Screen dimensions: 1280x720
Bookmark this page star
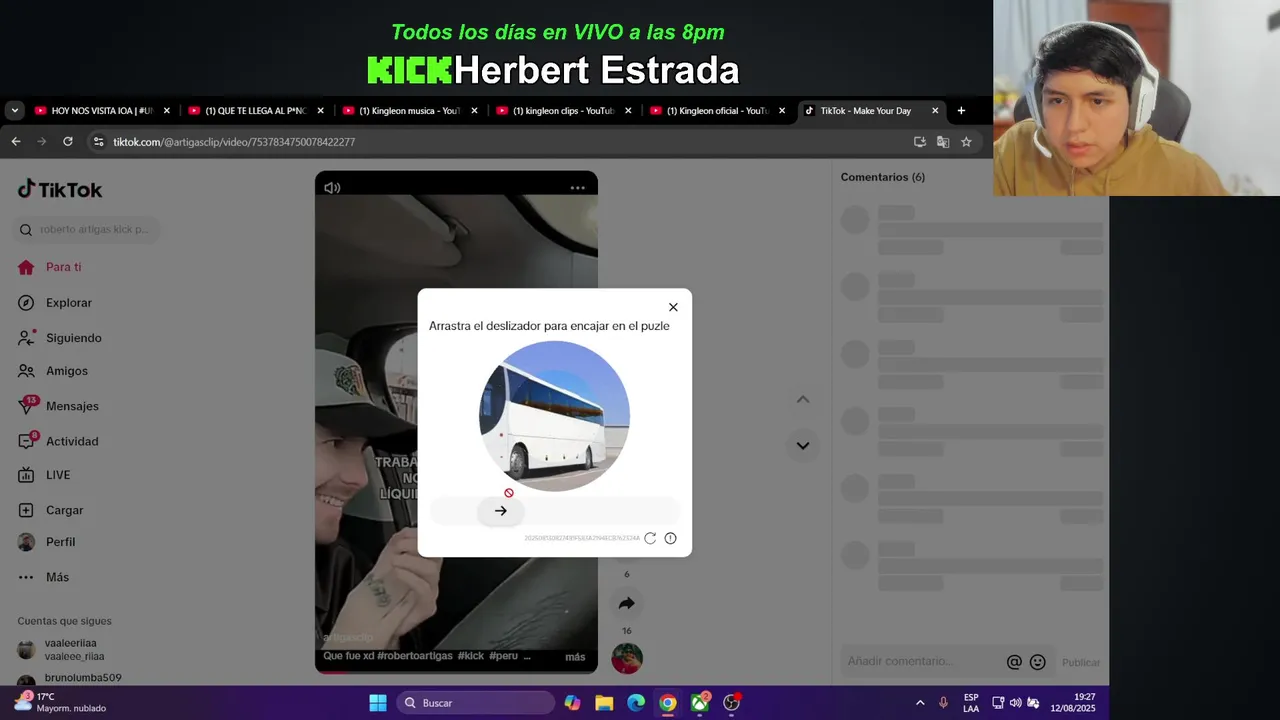[x=966, y=142]
